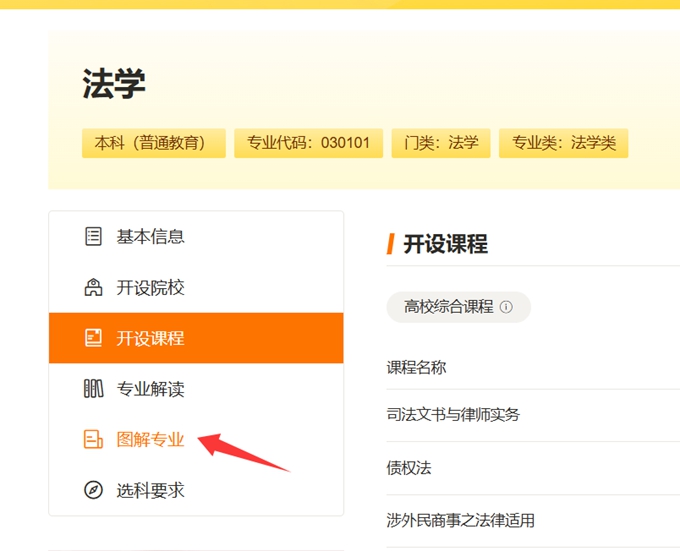Viewport: 680px width, 551px height.
Task: Open the 基本信息 sidebar item
Action: (196, 237)
